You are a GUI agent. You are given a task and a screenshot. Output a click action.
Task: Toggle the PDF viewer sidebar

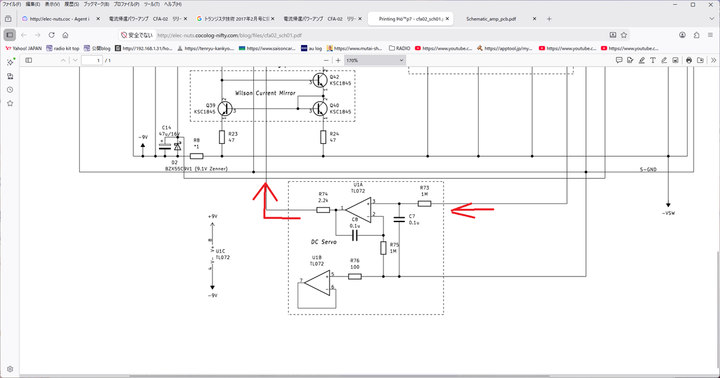click(x=28, y=60)
